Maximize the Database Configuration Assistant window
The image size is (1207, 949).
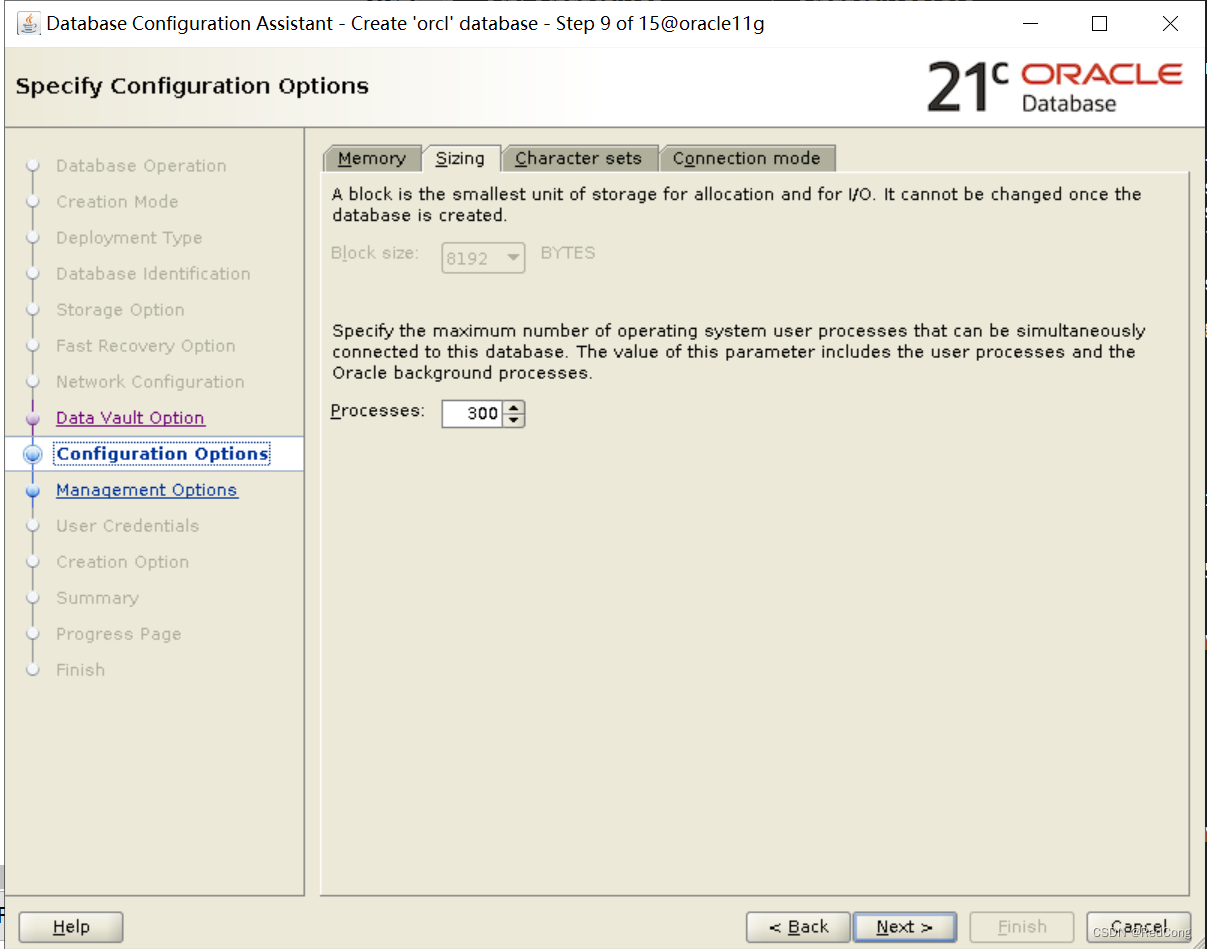(x=1099, y=24)
